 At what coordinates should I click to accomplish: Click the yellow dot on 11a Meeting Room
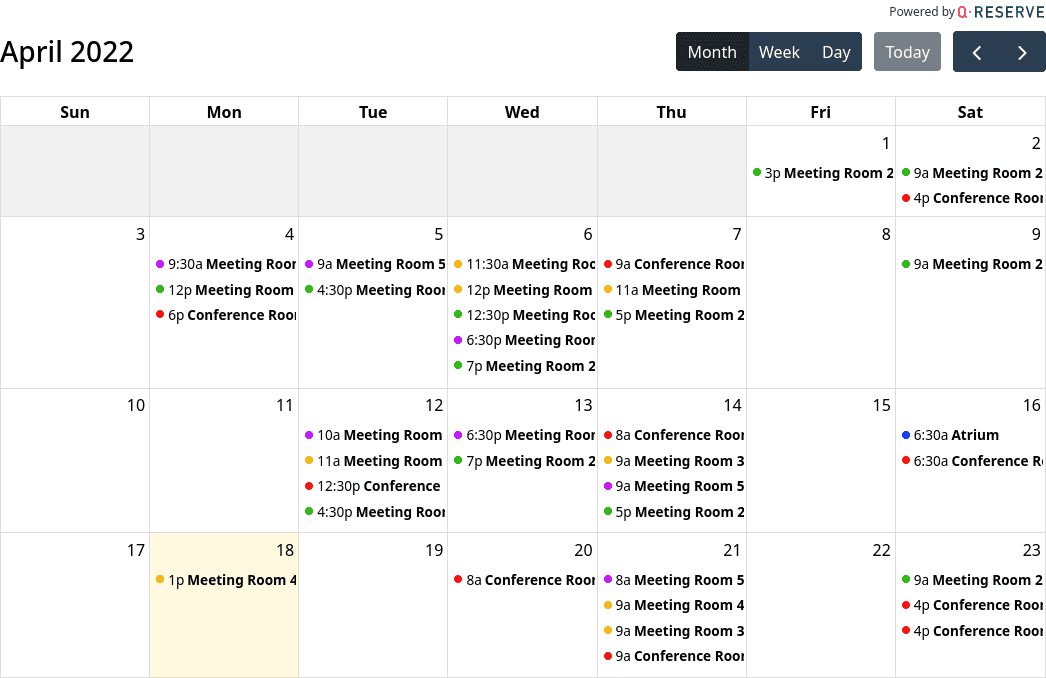point(609,289)
